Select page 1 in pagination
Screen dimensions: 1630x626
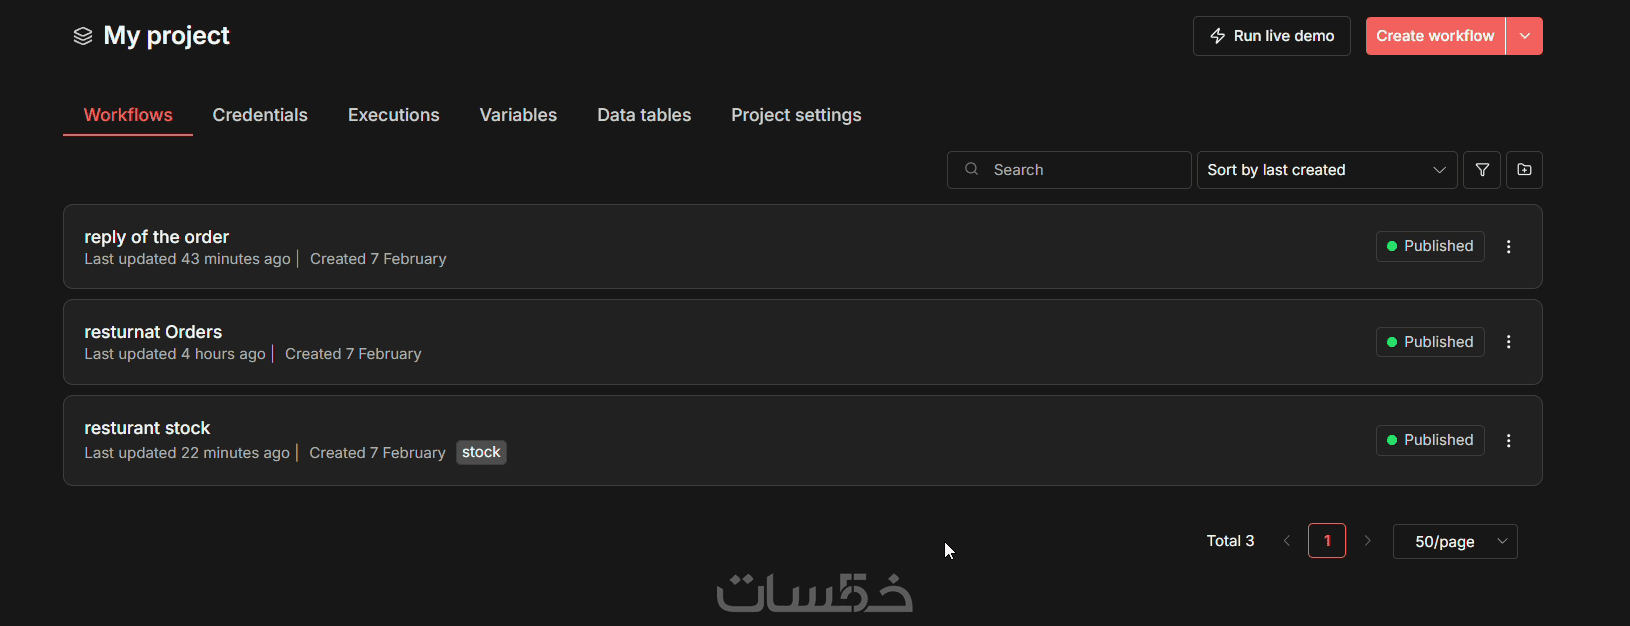(1327, 541)
